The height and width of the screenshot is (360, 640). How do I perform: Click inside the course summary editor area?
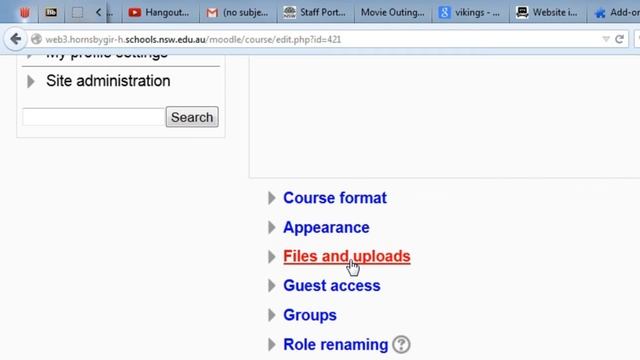[444, 116]
